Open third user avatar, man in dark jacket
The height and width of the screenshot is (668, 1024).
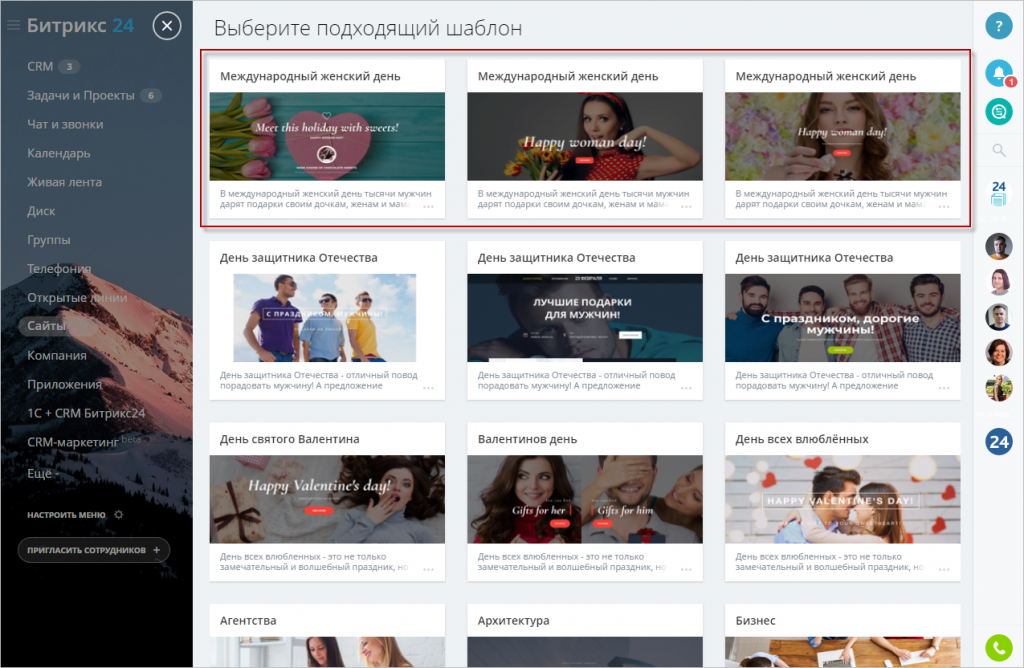click(999, 317)
